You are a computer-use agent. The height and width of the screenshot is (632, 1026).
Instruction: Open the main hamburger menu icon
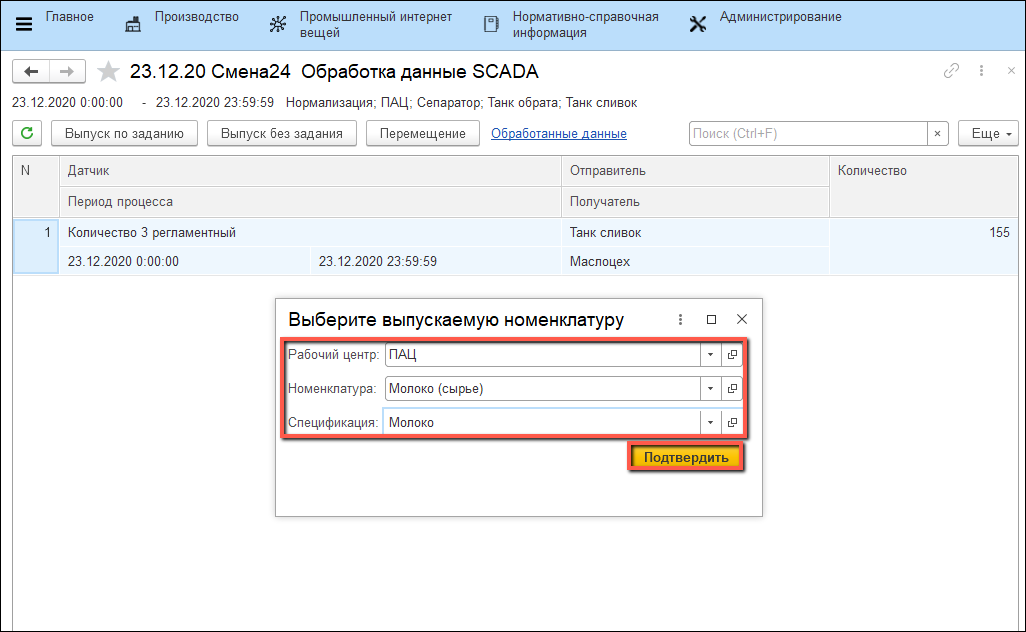[24, 24]
